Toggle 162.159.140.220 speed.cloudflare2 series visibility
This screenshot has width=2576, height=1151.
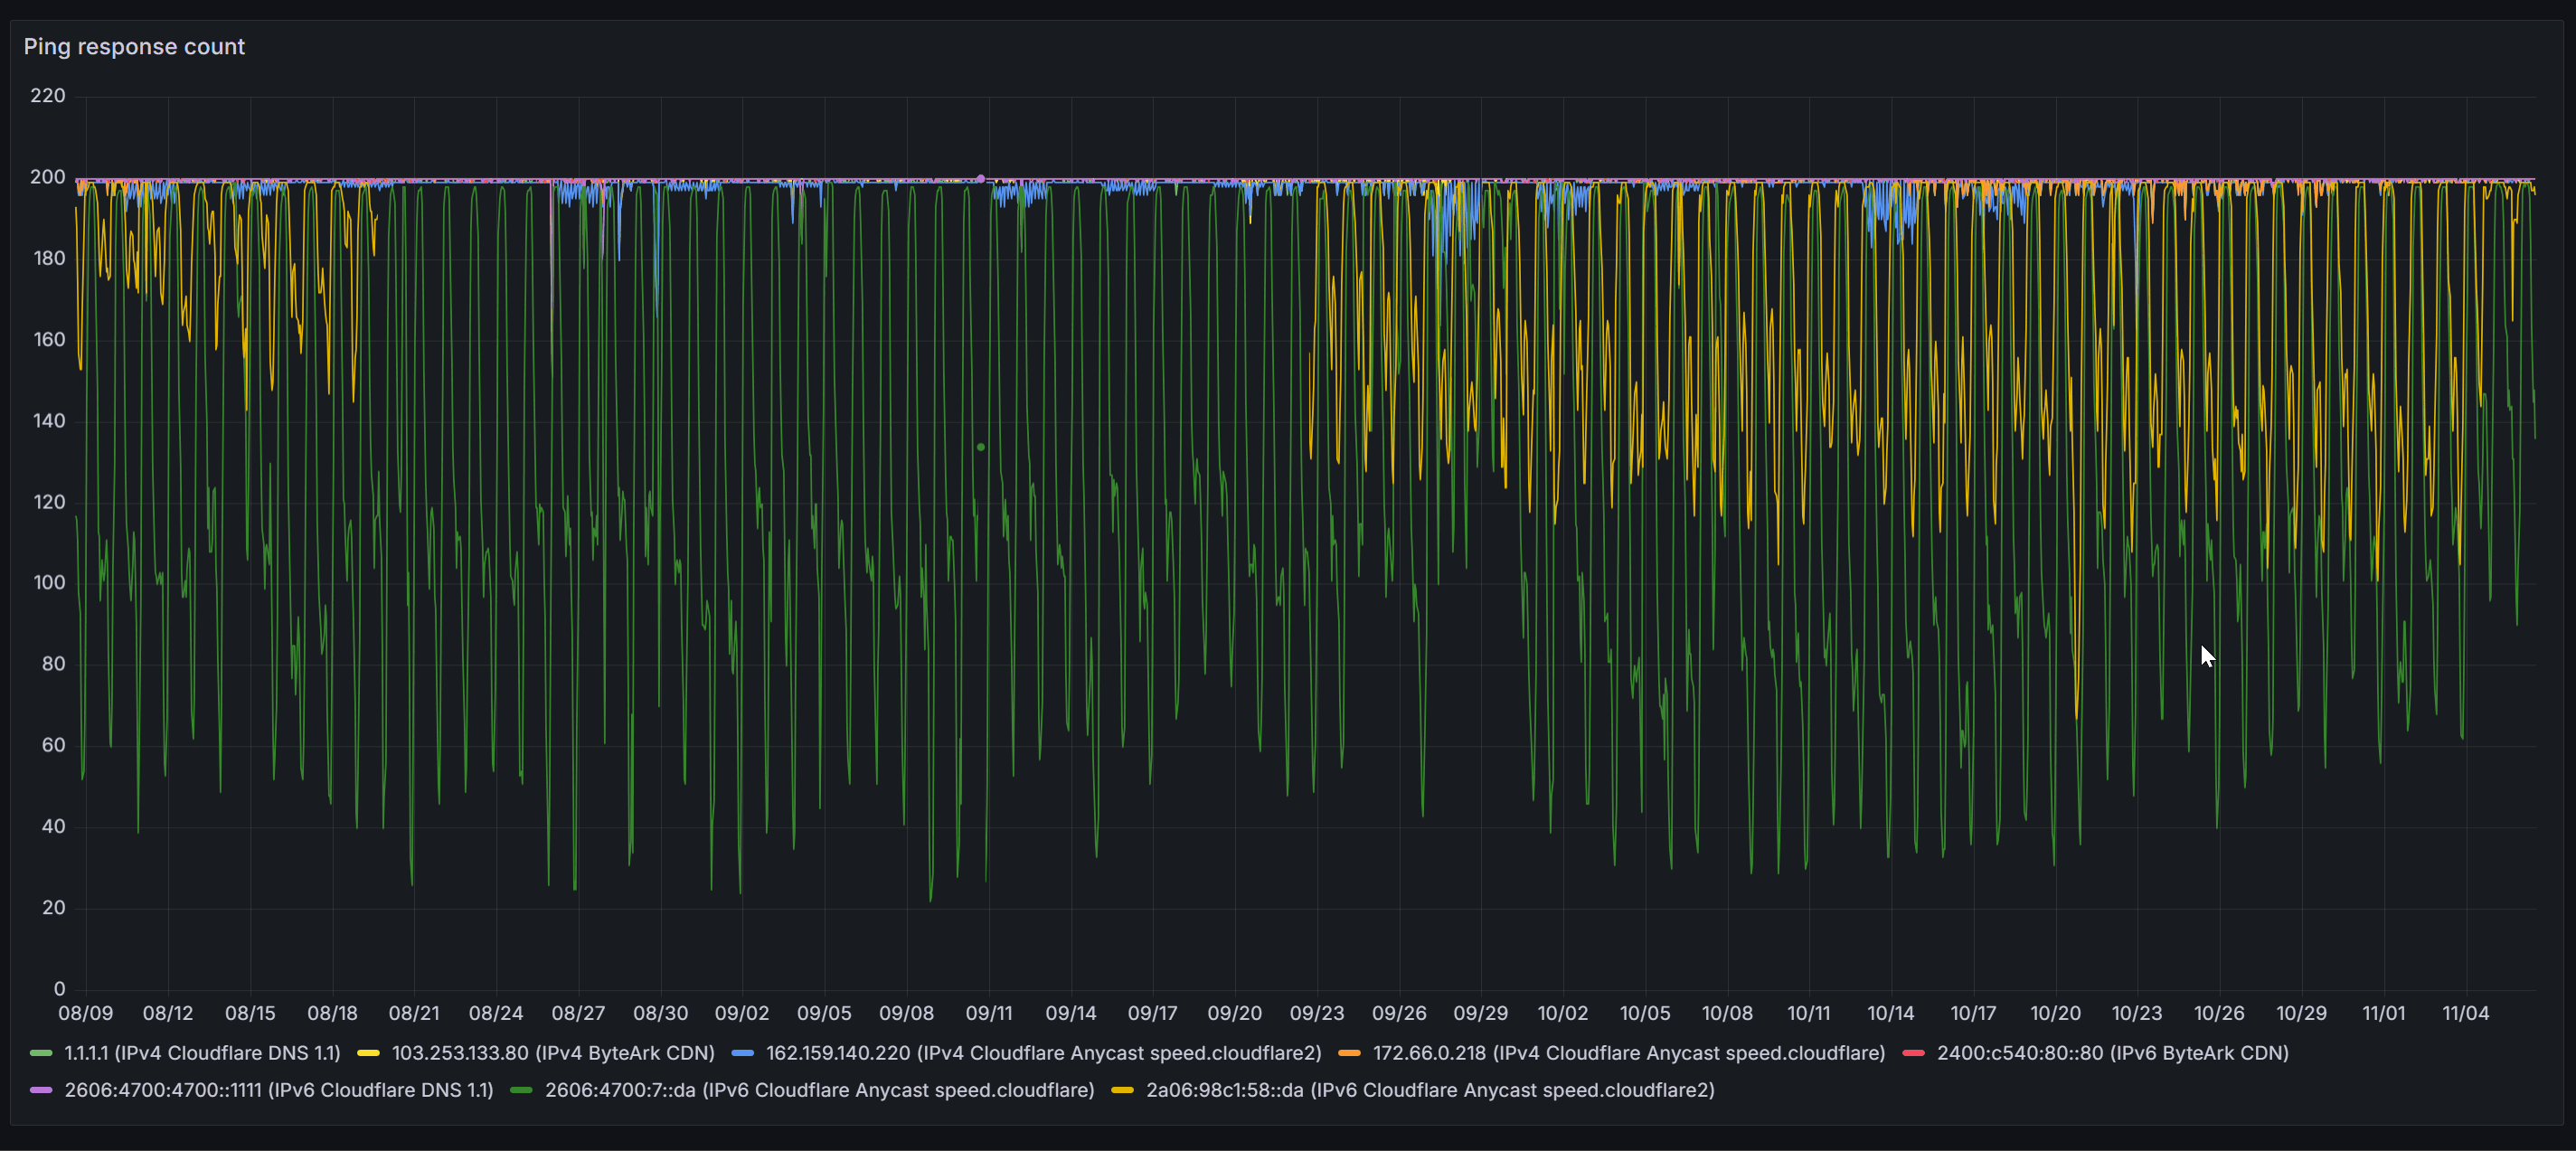(1043, 1053)
